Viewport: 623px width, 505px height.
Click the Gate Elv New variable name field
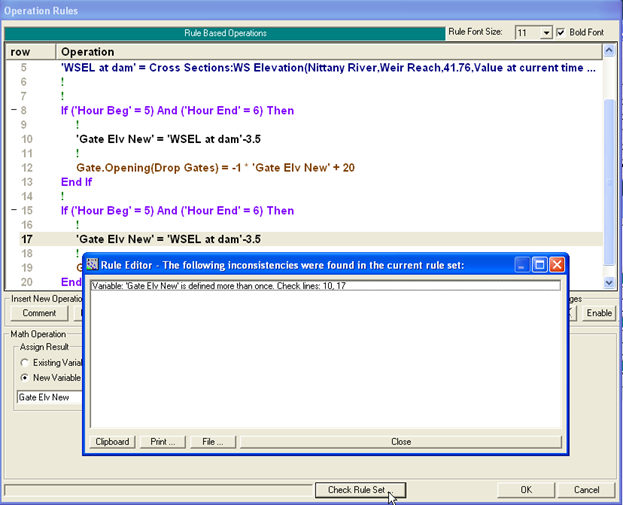click(50, 397)
